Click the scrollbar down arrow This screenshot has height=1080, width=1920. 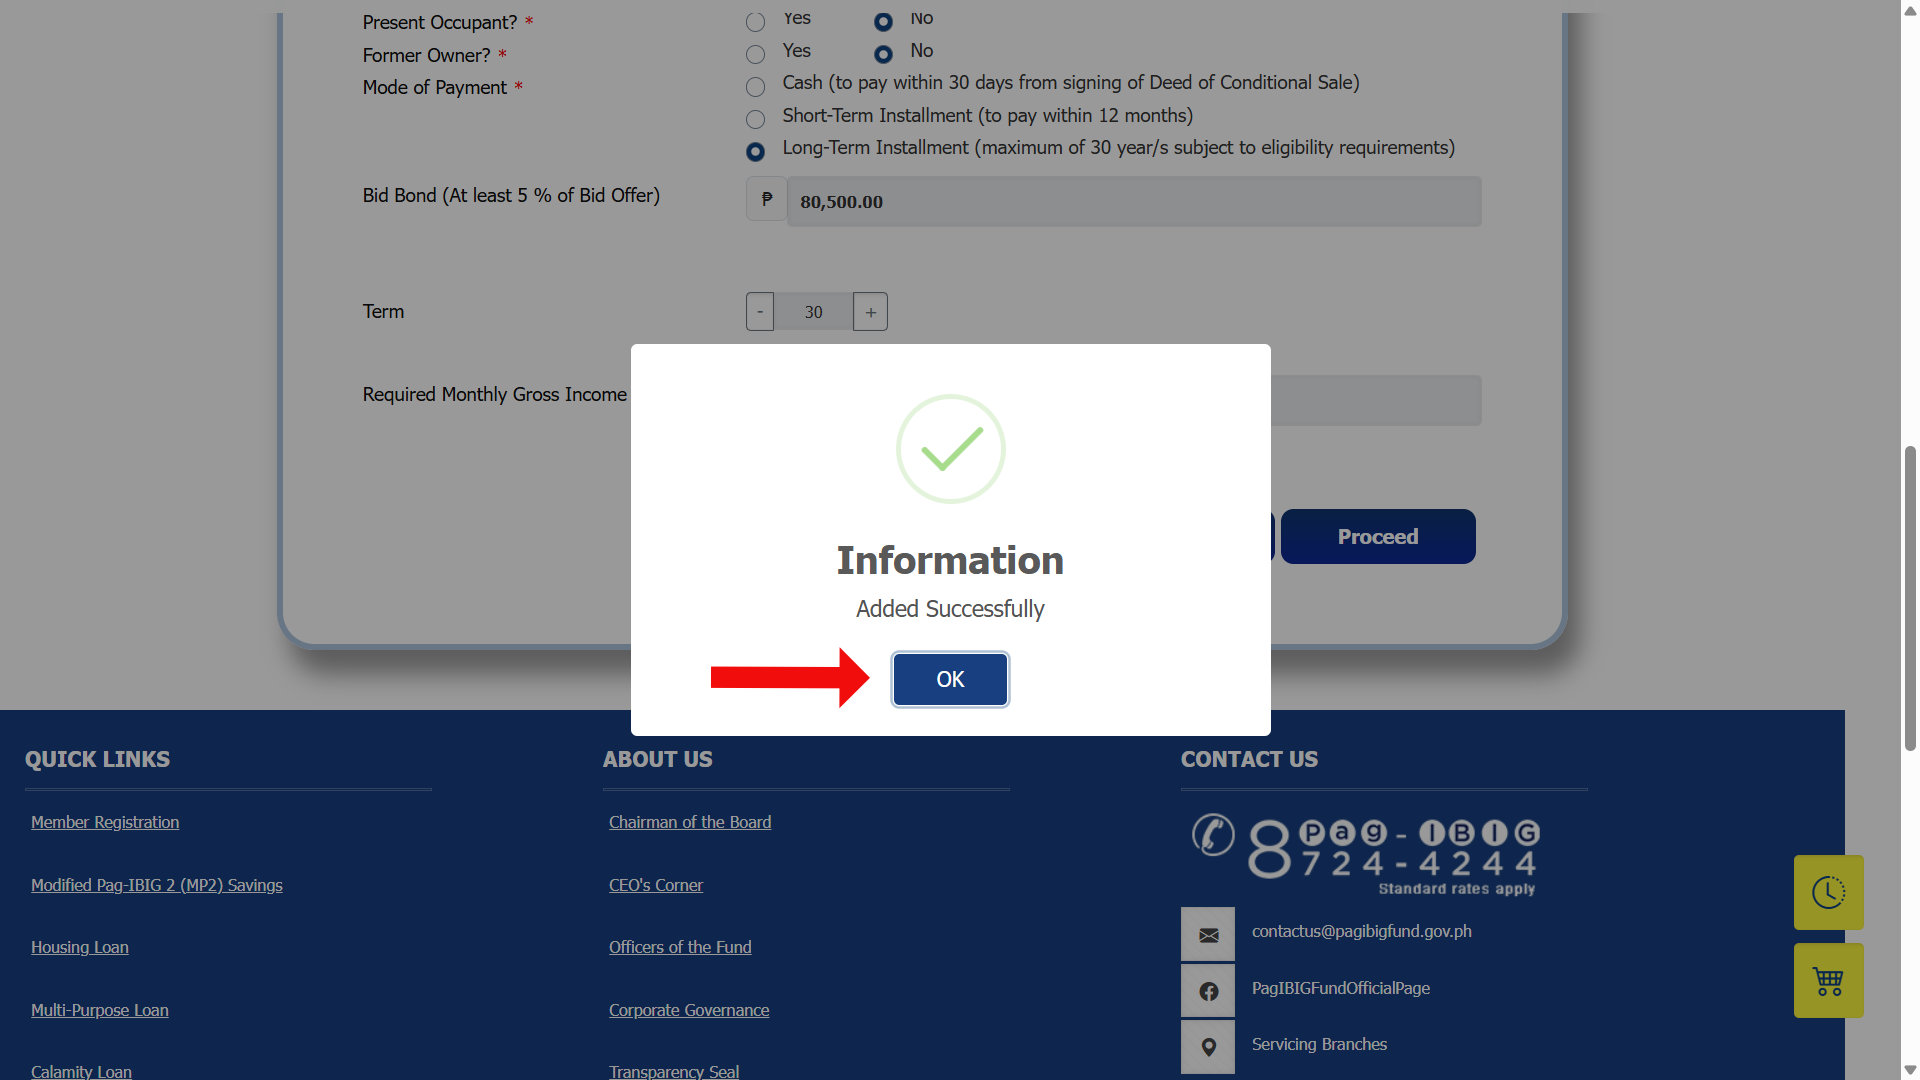pyautogui.click(x=1910, y=1070)
